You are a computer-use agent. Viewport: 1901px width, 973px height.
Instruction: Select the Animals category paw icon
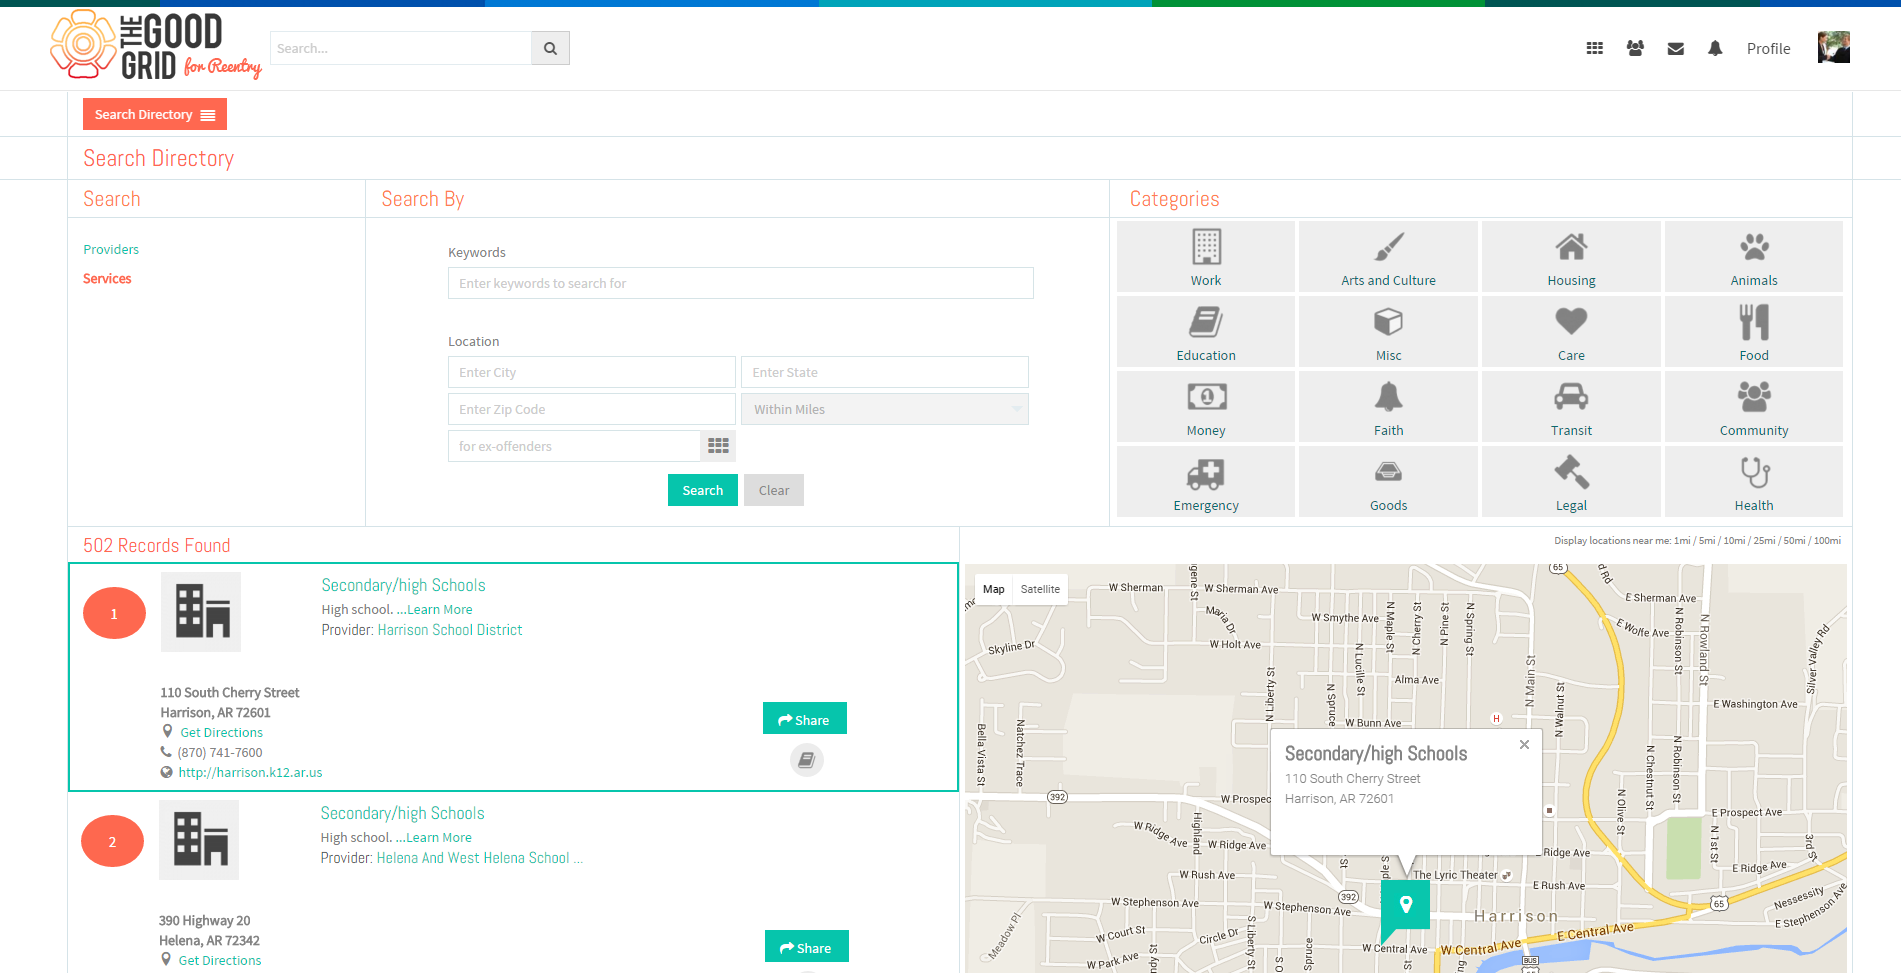tap(1753, 246)
